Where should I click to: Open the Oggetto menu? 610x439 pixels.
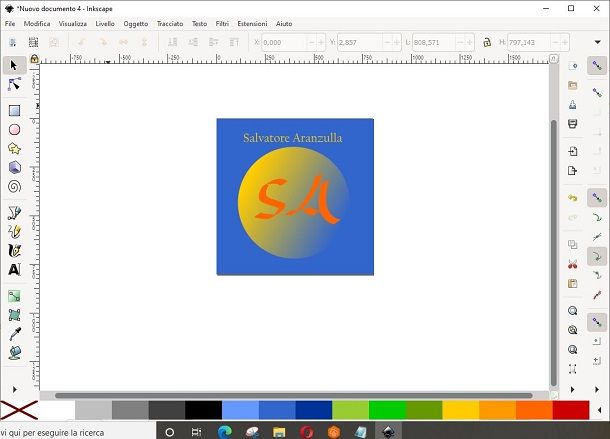[136, 23]
